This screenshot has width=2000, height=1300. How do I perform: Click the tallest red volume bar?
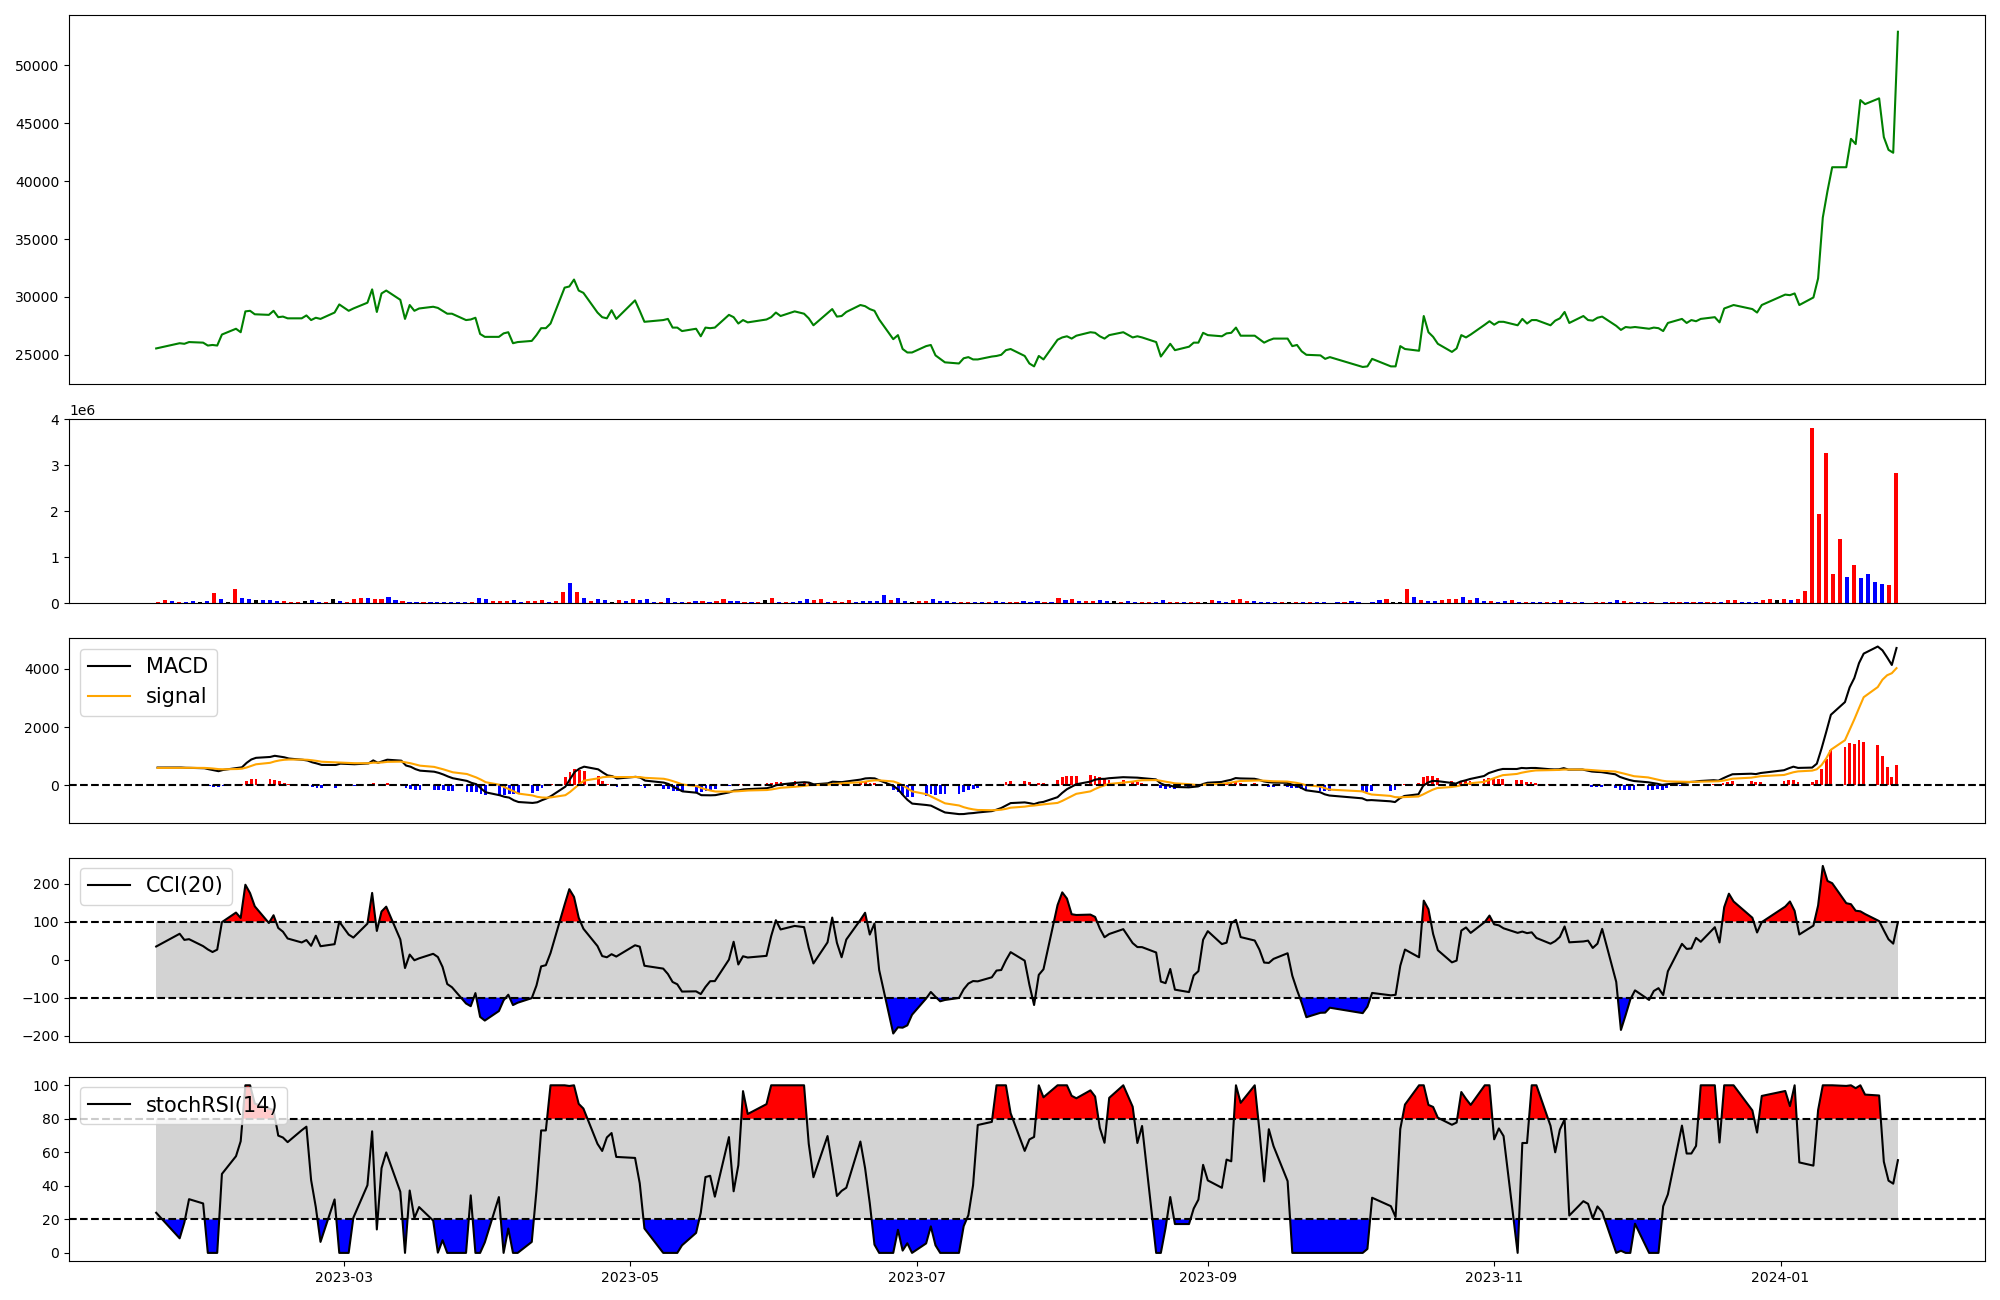tap(1811, 515)
